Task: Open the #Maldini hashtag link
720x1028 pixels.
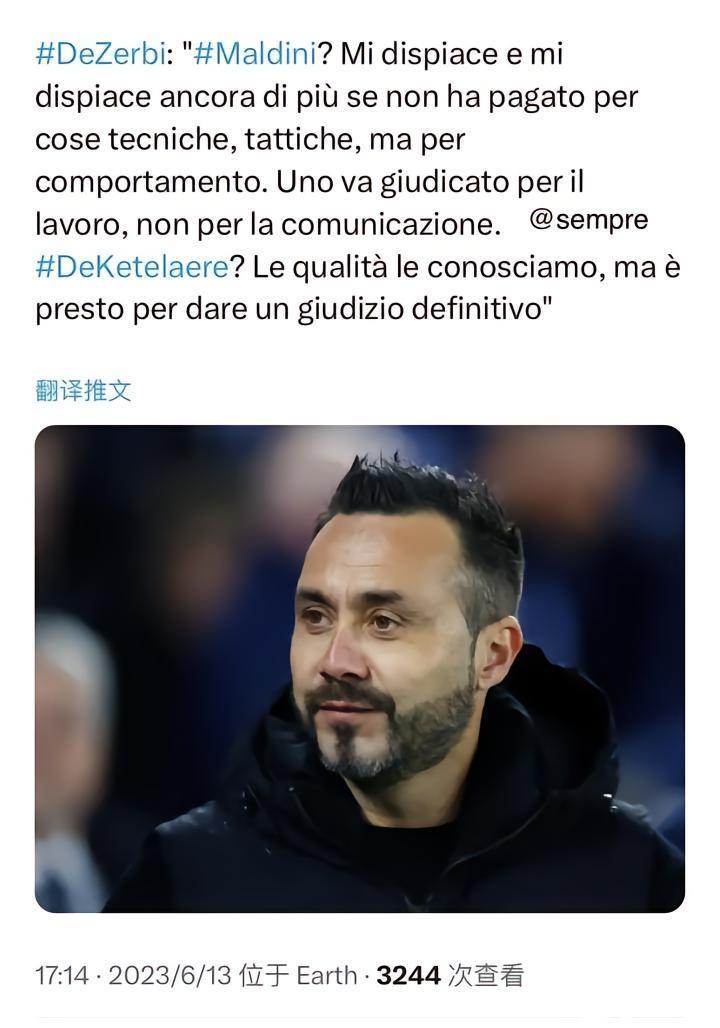Action: coord(256,54)
